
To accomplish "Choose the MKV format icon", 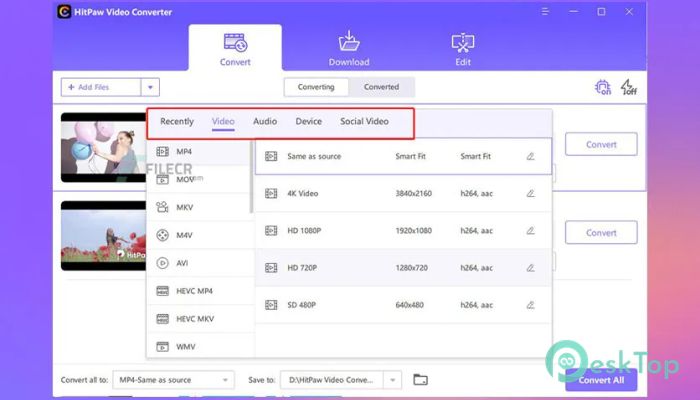I will coord(162,207).
